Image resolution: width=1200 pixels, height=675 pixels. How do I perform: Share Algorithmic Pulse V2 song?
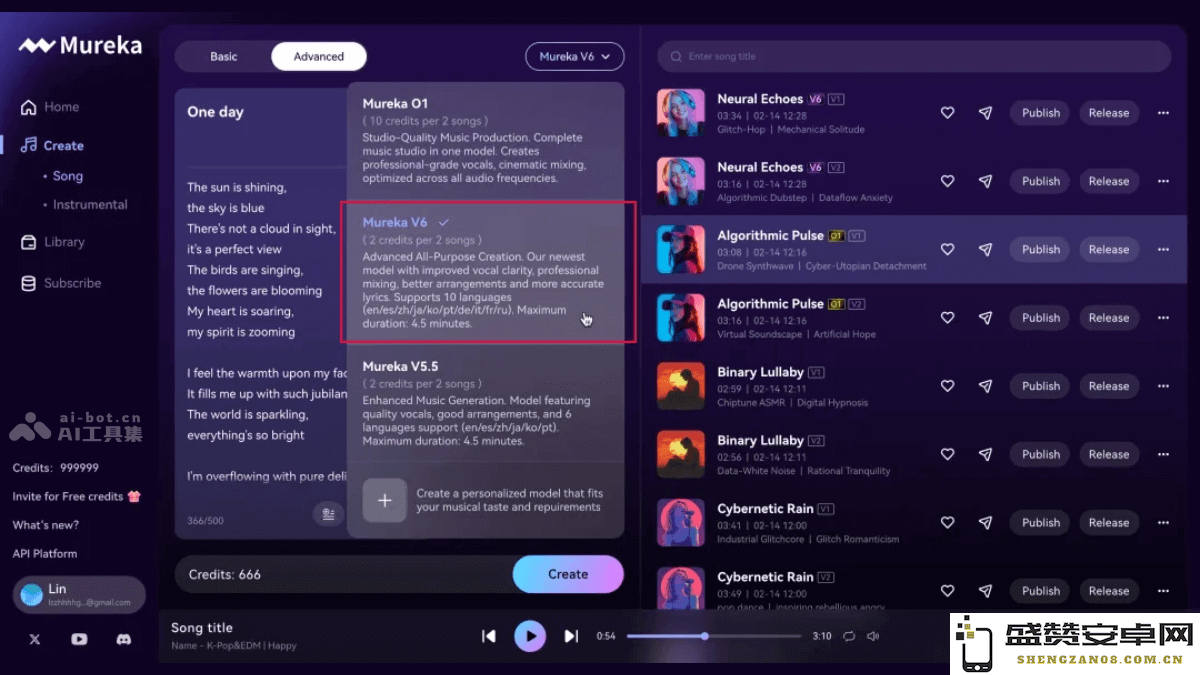985,318
